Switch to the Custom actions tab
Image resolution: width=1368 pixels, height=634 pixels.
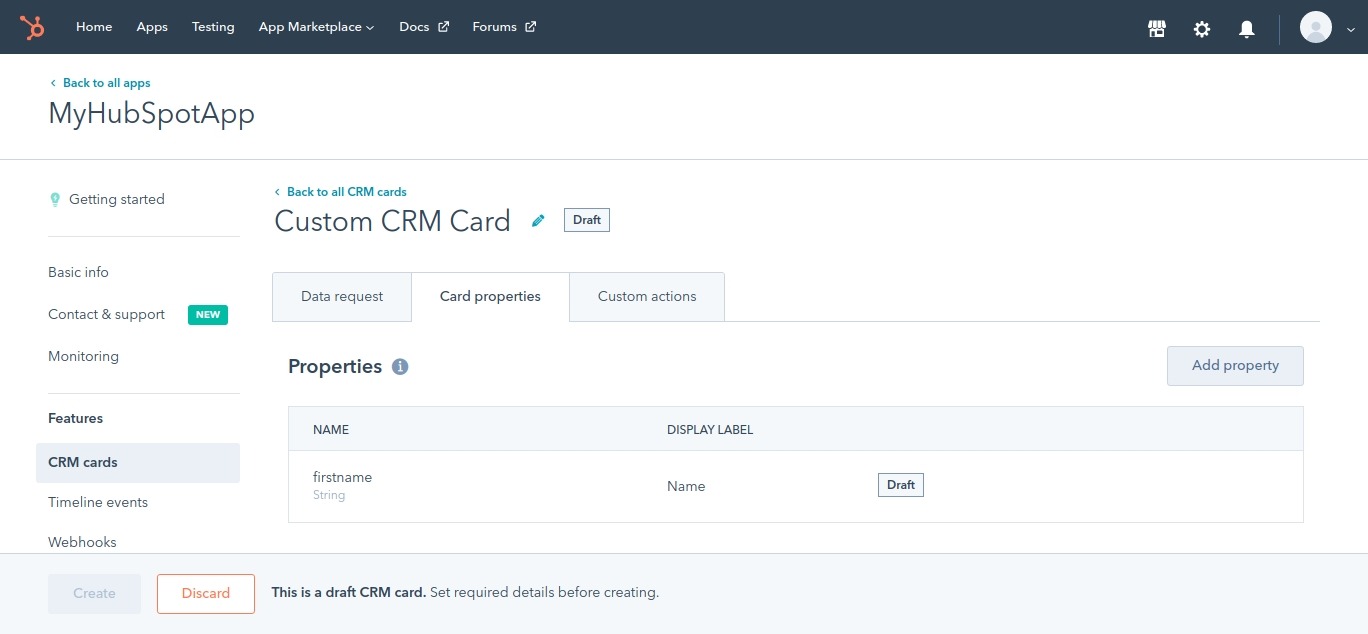647,297
